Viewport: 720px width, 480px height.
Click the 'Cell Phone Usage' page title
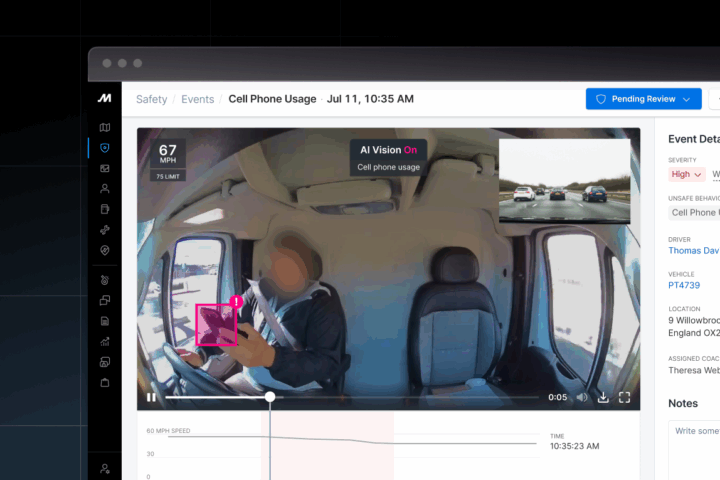coord(272,99)
